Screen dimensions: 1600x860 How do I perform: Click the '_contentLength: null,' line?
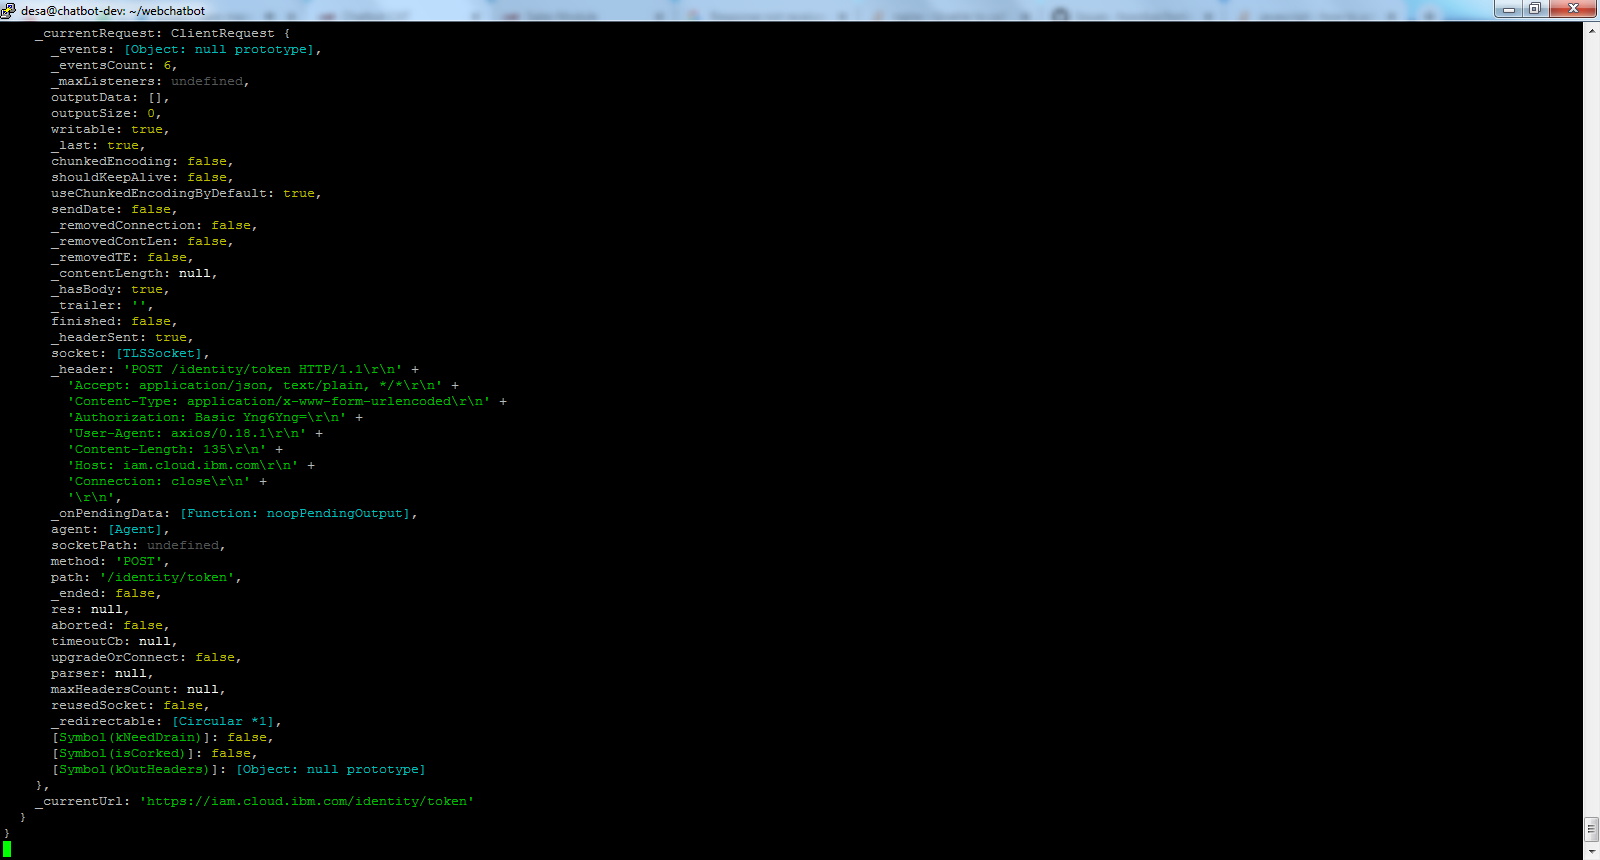point(134,273)
